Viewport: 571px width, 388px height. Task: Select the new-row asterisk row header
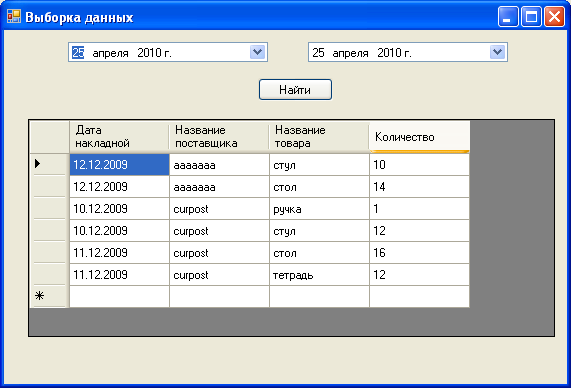[50, 296]
